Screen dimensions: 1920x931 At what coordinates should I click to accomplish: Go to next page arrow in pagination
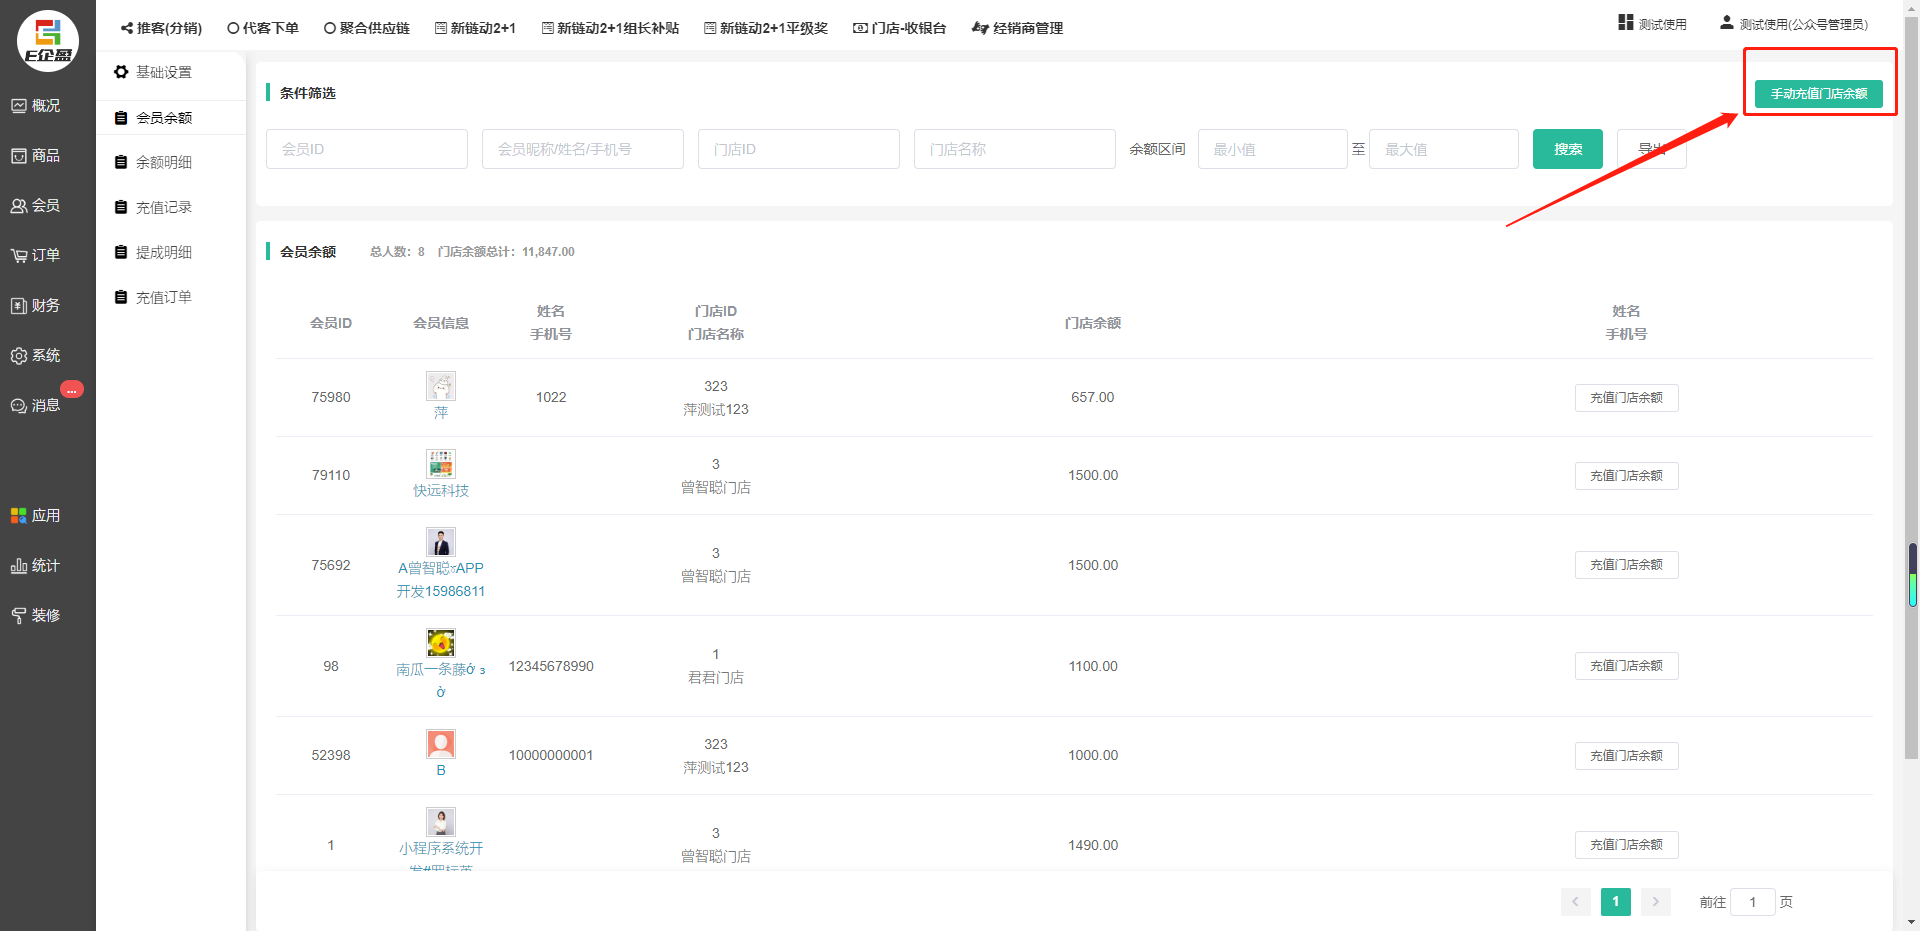click(x=1655, y=902)
